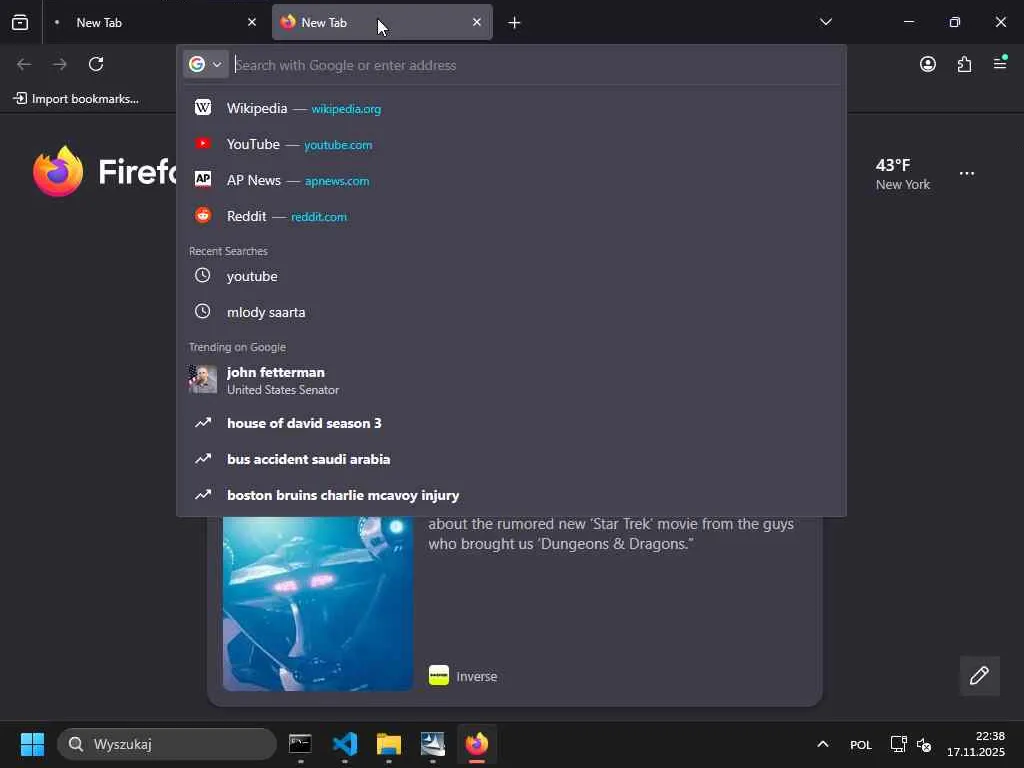Click the 43°F New York weather widget
1024x768 pixels.
click(903, 174)
